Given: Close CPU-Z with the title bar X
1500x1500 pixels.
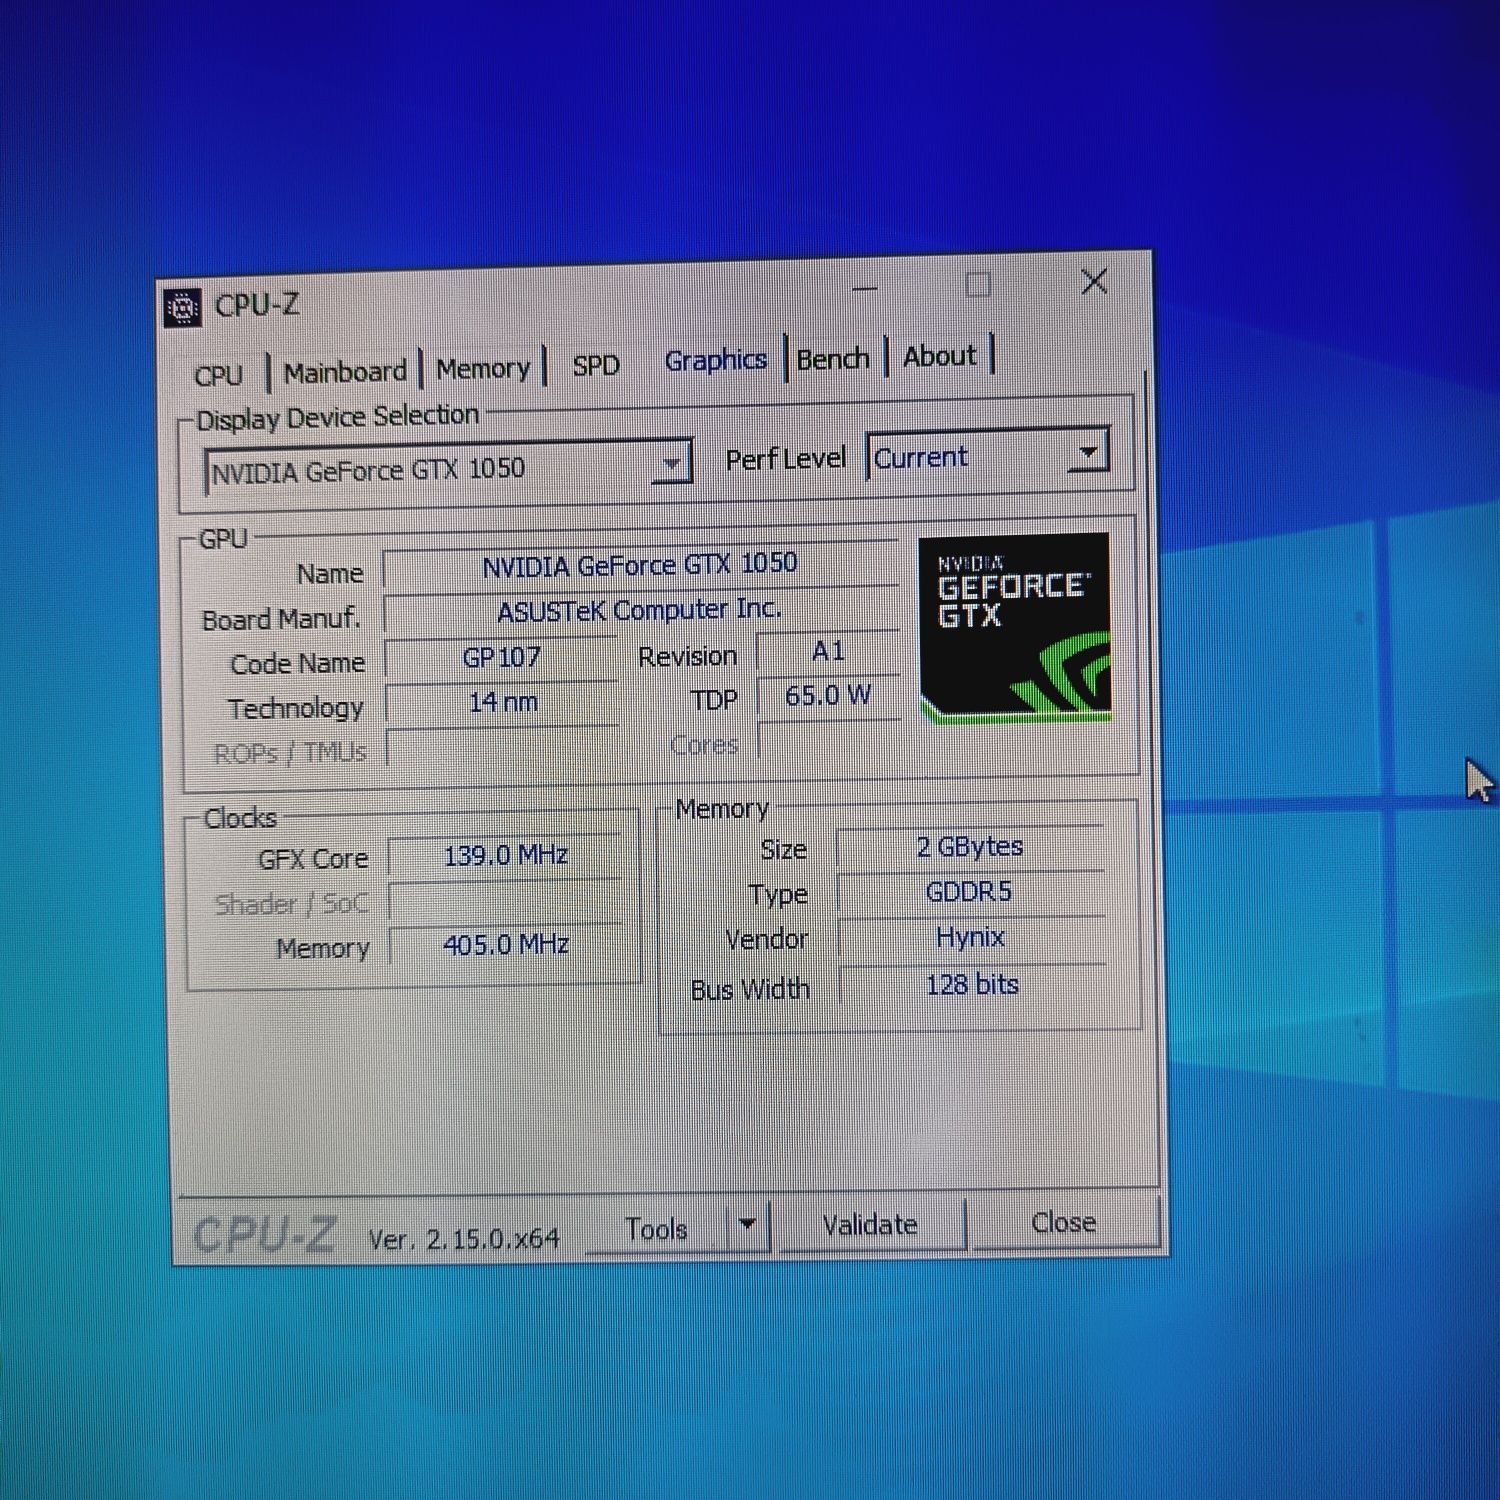Looking at the screenshot, I should pyautogui.click(x=1094, y=282).
